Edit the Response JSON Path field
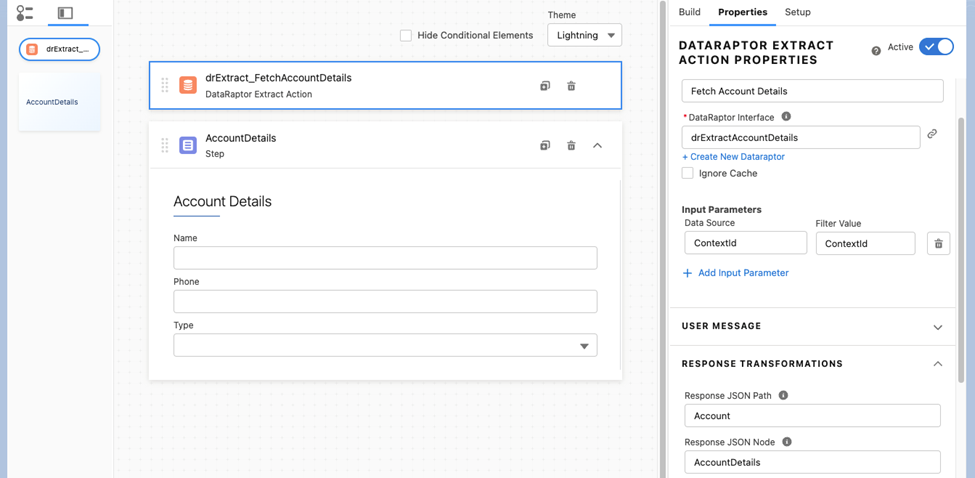This screenshot has width=975, height=478. click(x=812, y=416)
